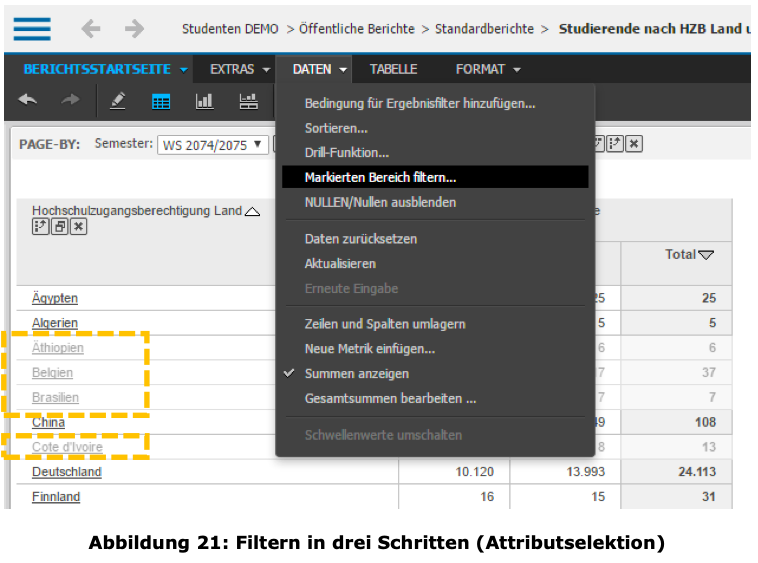Select the Brasilien row link
758x563 pixels.
55,398
